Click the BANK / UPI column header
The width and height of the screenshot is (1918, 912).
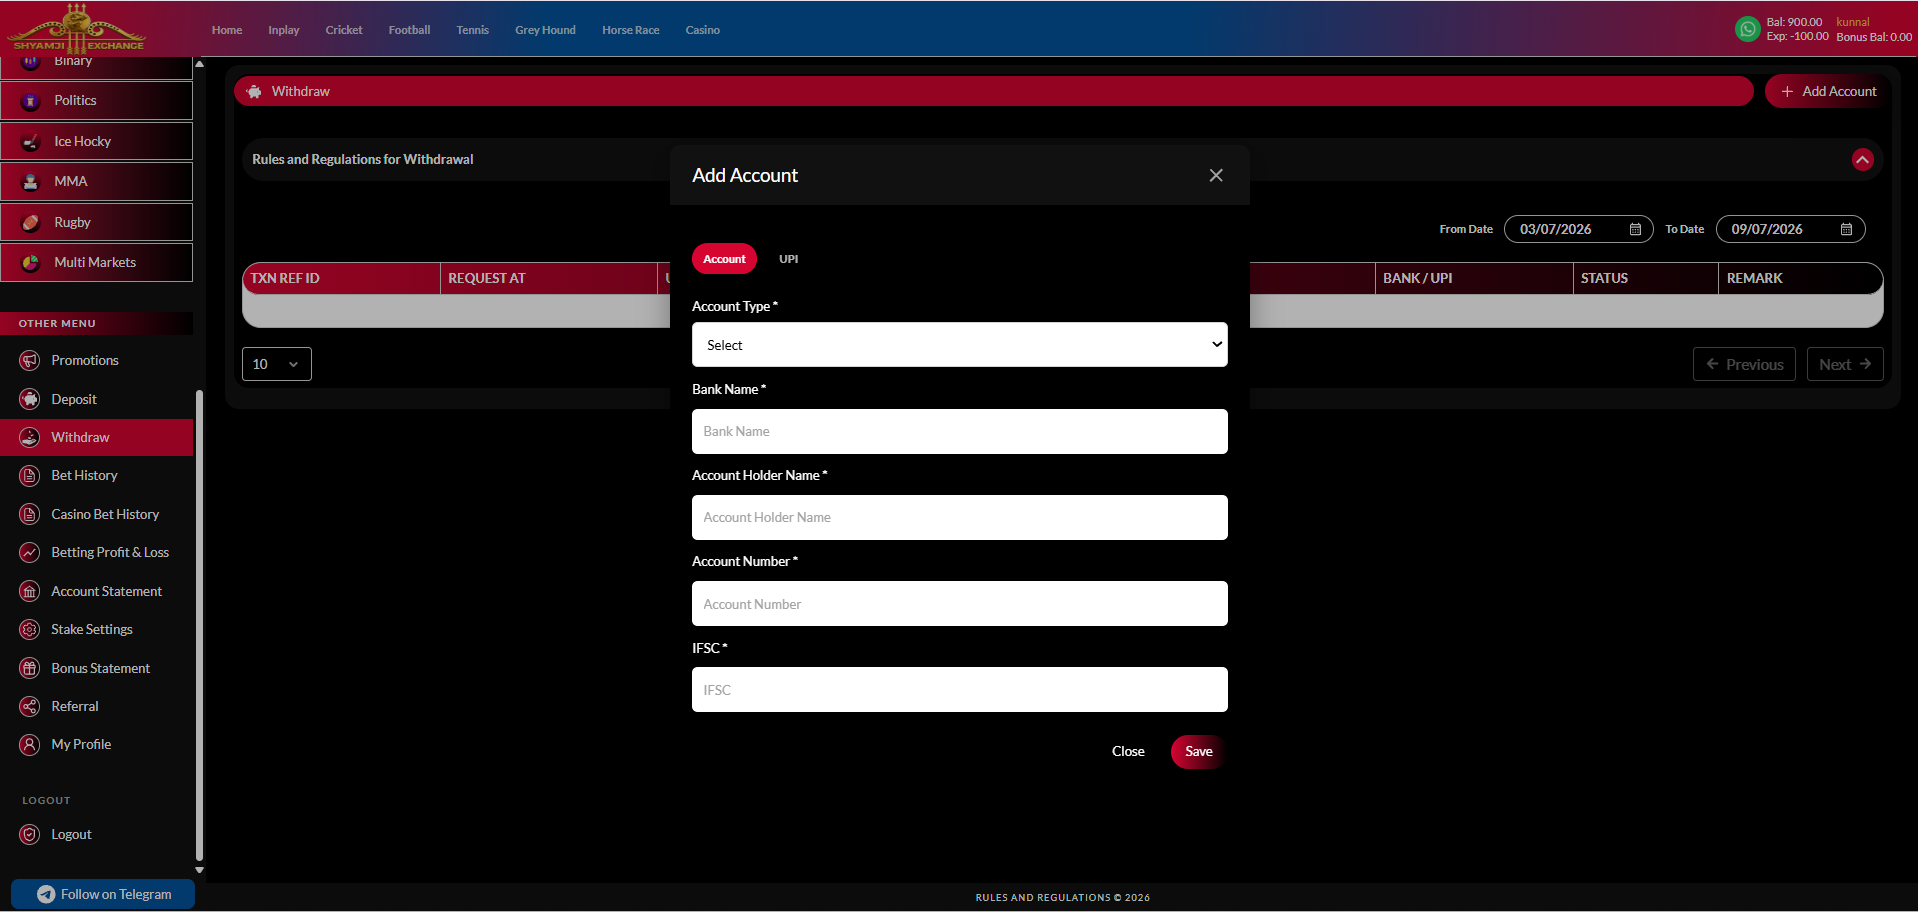coord(1474,279)
